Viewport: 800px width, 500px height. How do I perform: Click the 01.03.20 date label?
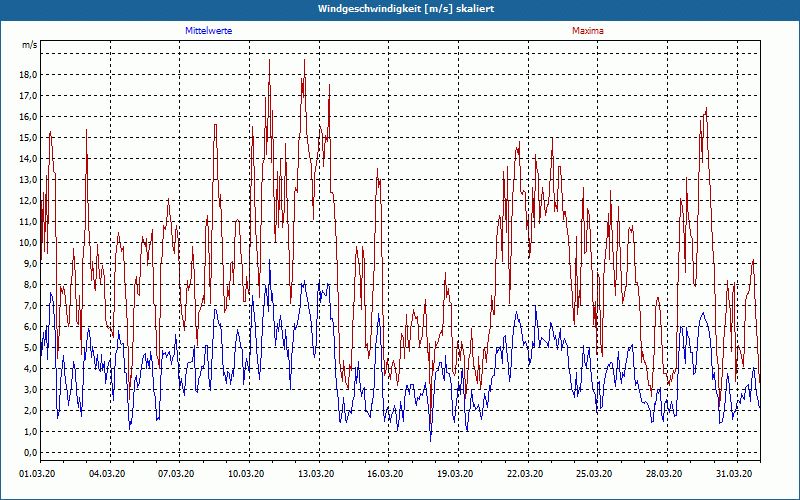37,474
